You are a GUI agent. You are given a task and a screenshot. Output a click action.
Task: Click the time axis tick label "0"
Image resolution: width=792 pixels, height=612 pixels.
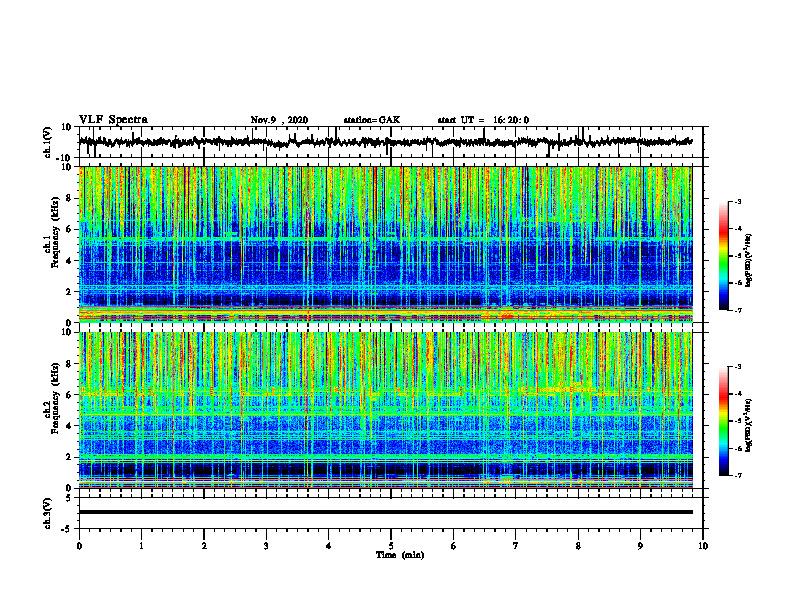click(79, 546)
